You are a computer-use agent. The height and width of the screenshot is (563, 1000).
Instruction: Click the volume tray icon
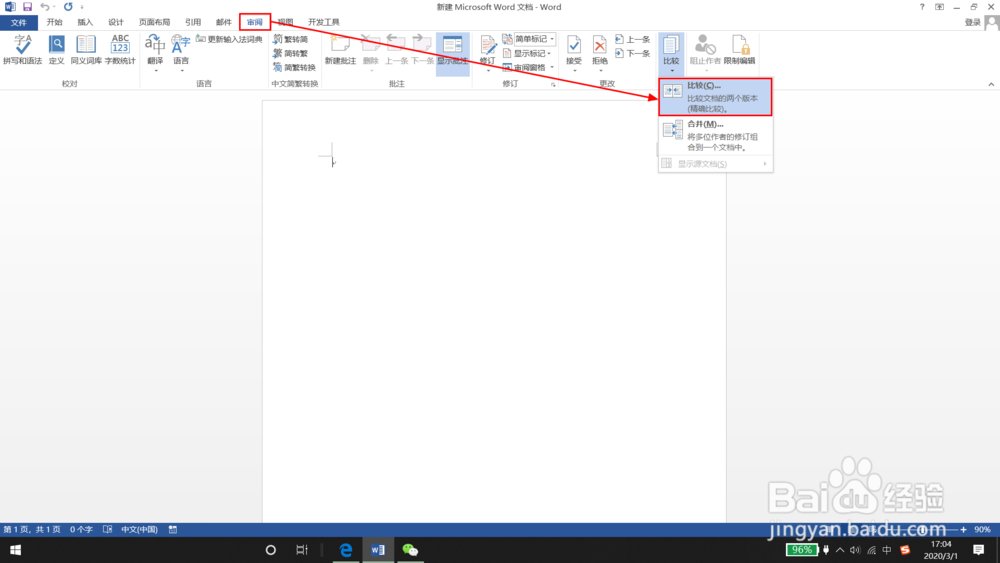point(855,550)
